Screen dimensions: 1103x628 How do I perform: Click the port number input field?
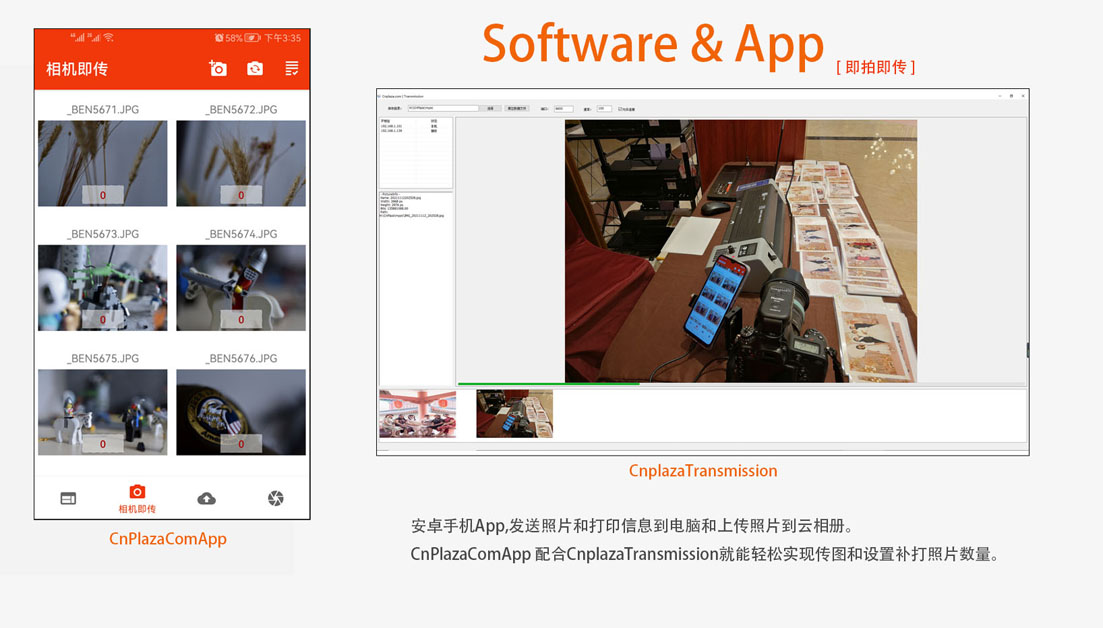pyautogui.click(x=563, y=108)
